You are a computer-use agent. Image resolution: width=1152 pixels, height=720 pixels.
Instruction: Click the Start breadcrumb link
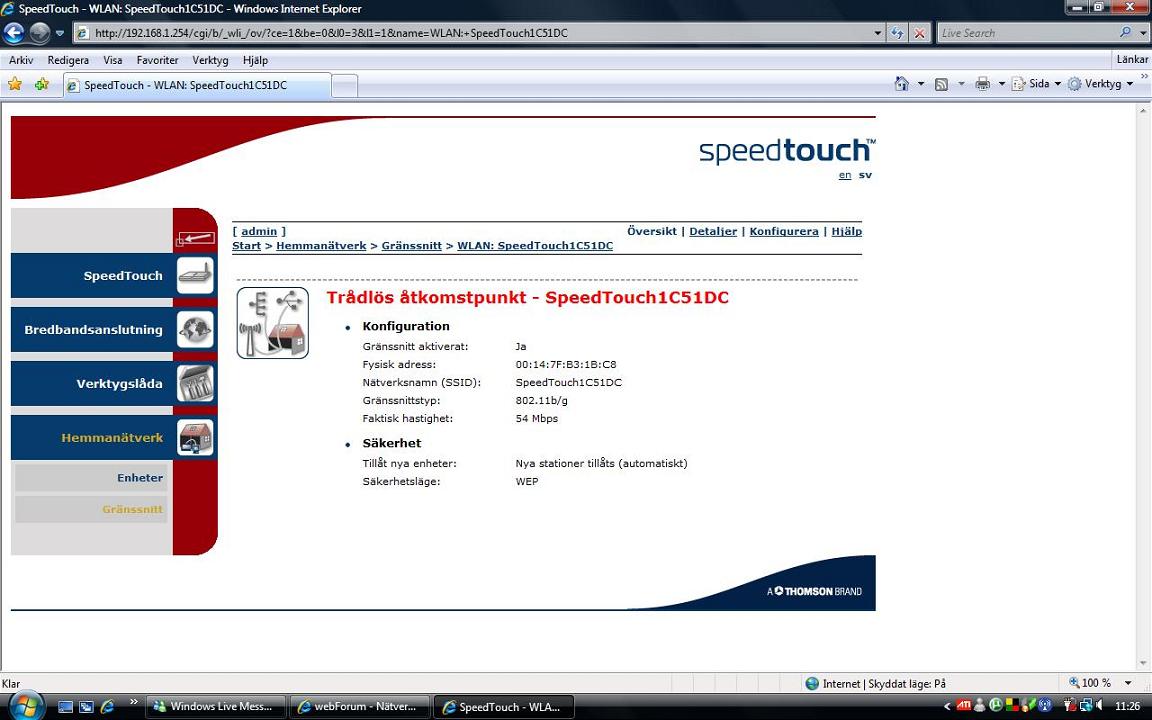(x=246, y=245)
